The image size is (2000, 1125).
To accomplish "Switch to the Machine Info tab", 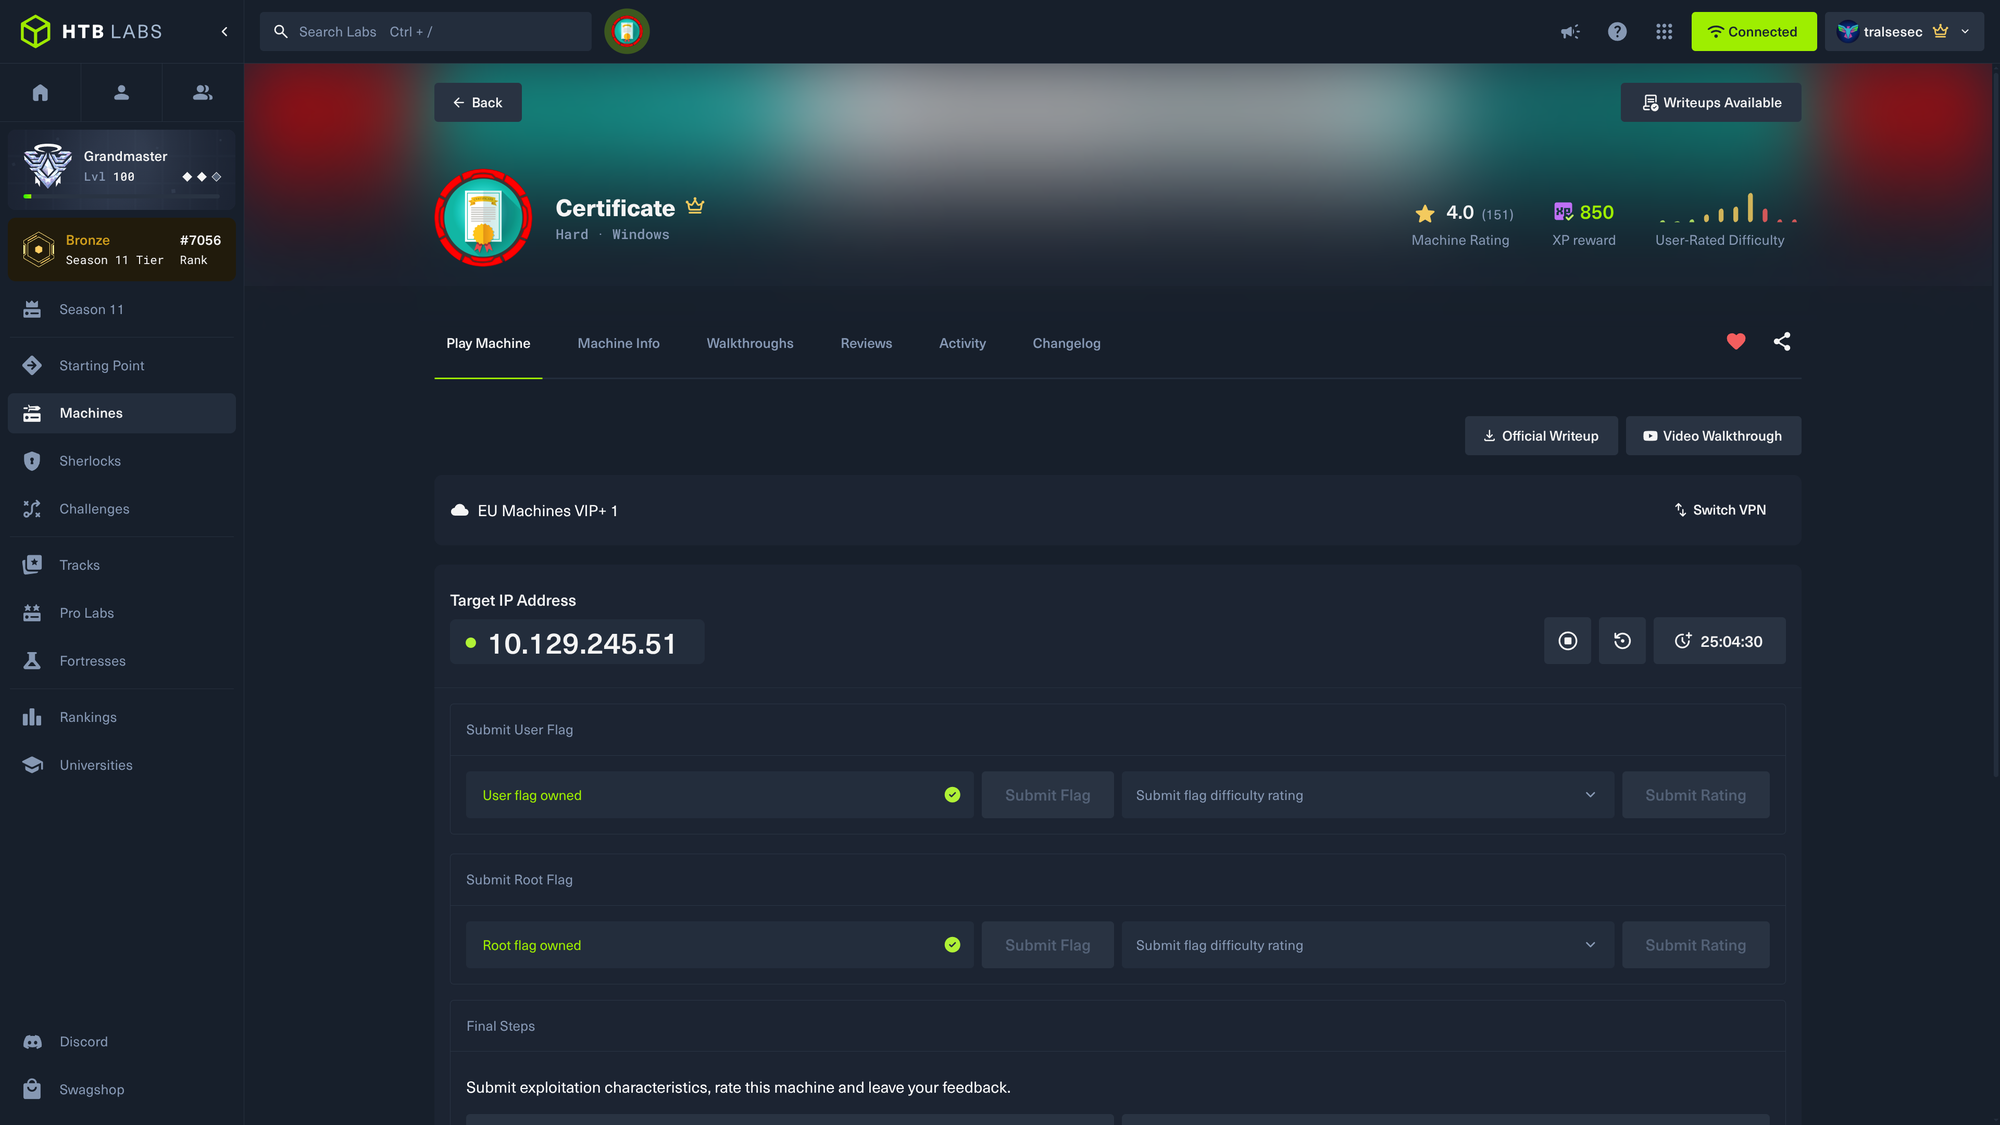I will (x=619, y=343).
